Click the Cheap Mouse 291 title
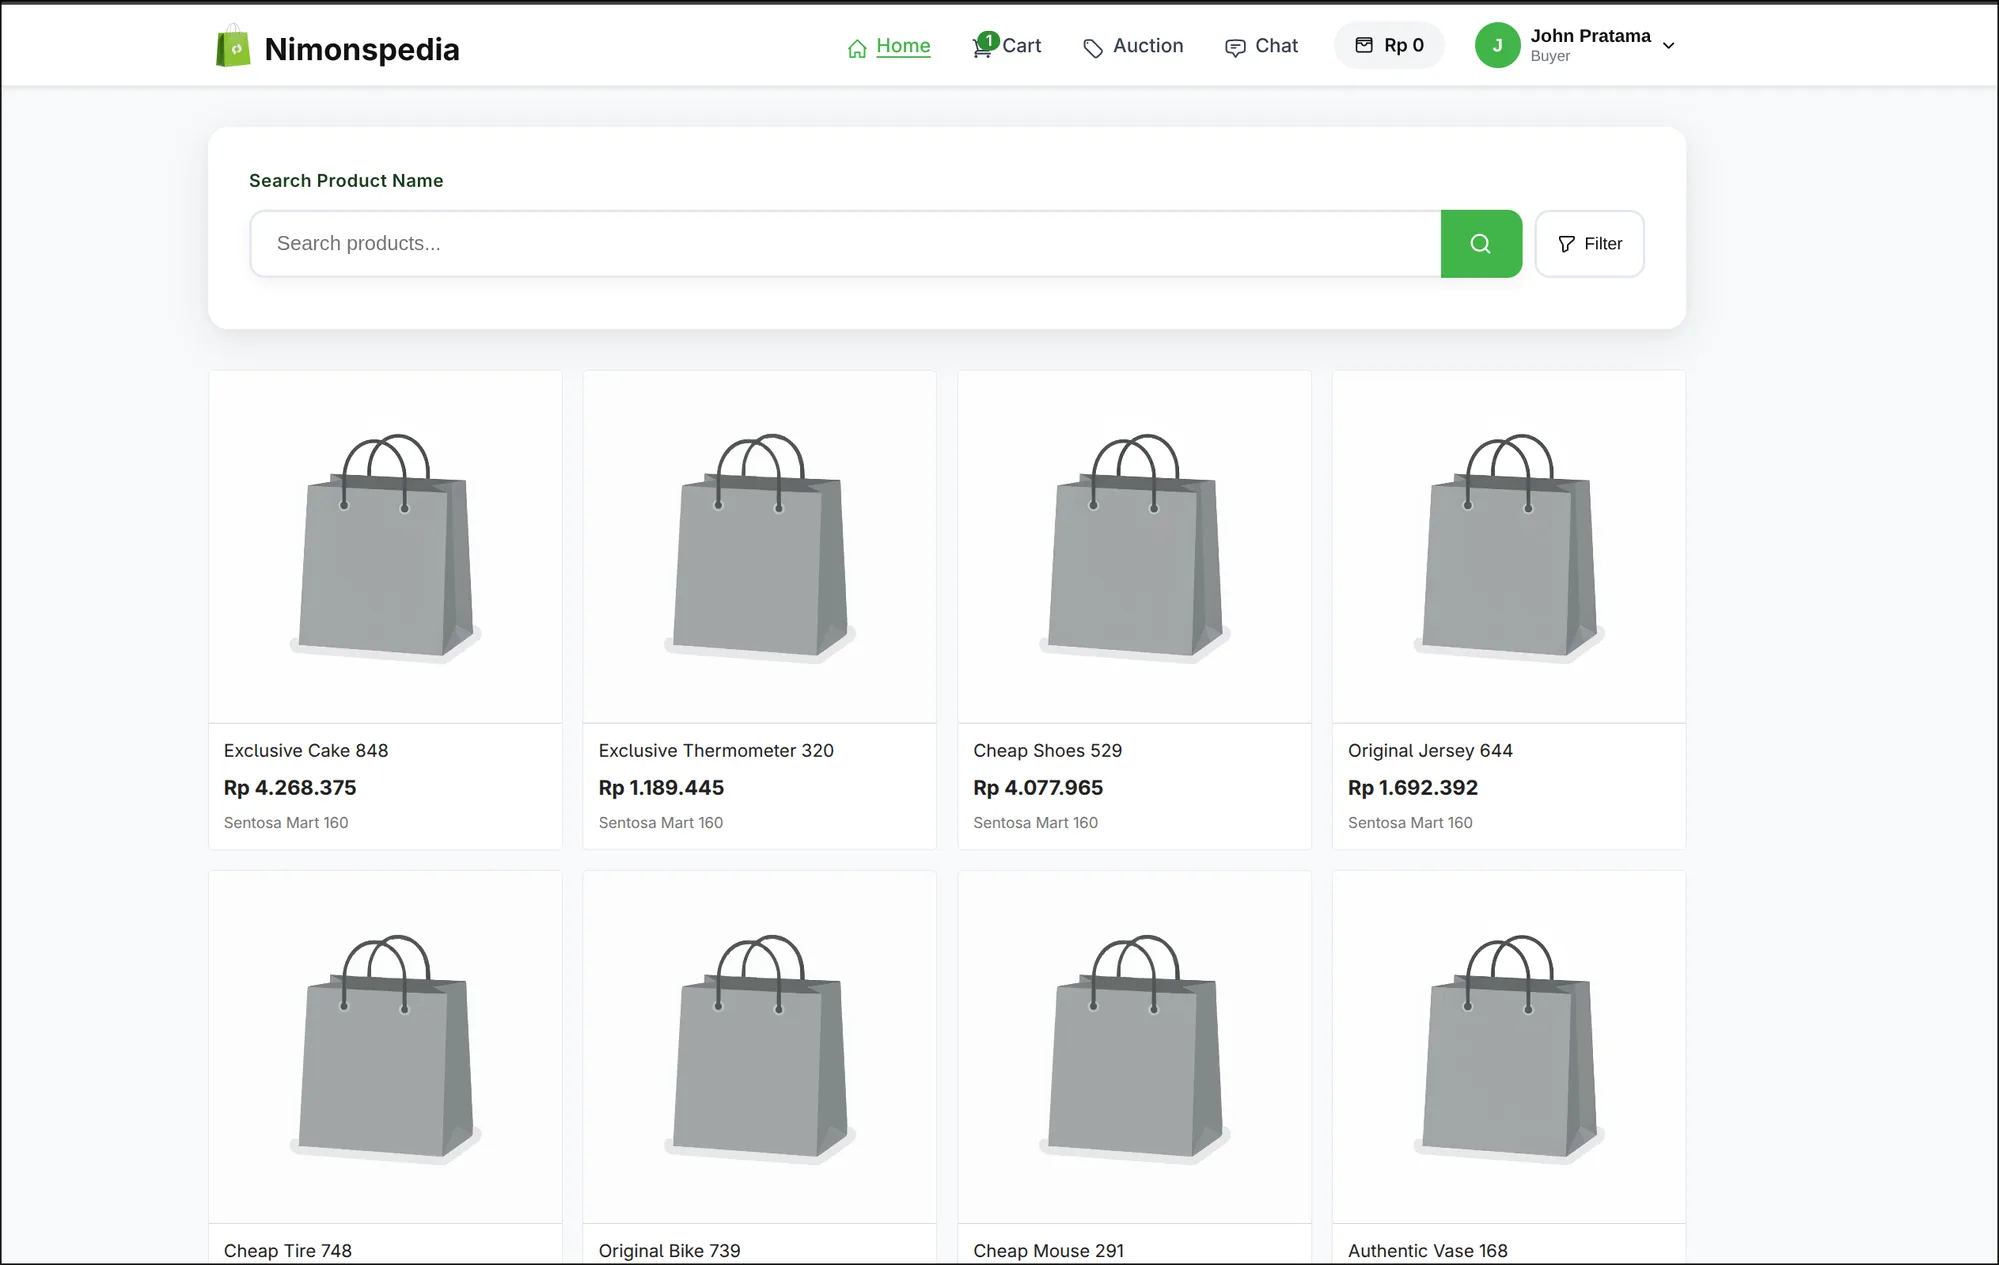The image size is (1999, 1265). click(1049, 1251)
